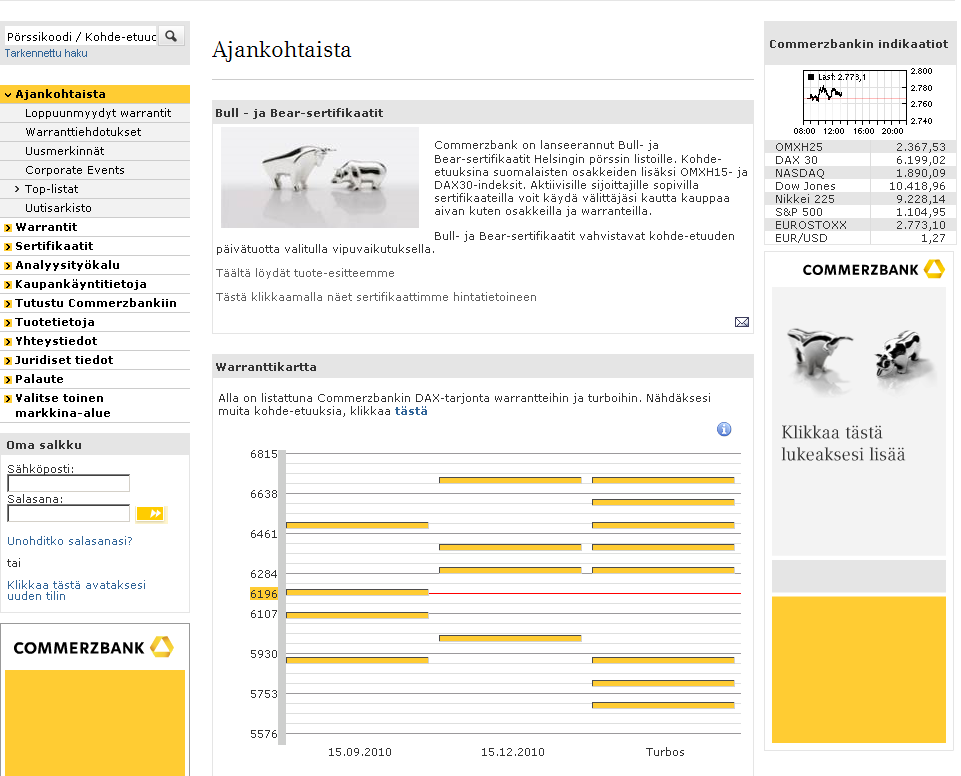Viewport: 961px width, 776px height.
Task: Select the EUR/USD rate row
Action: [x=860, y=238]
